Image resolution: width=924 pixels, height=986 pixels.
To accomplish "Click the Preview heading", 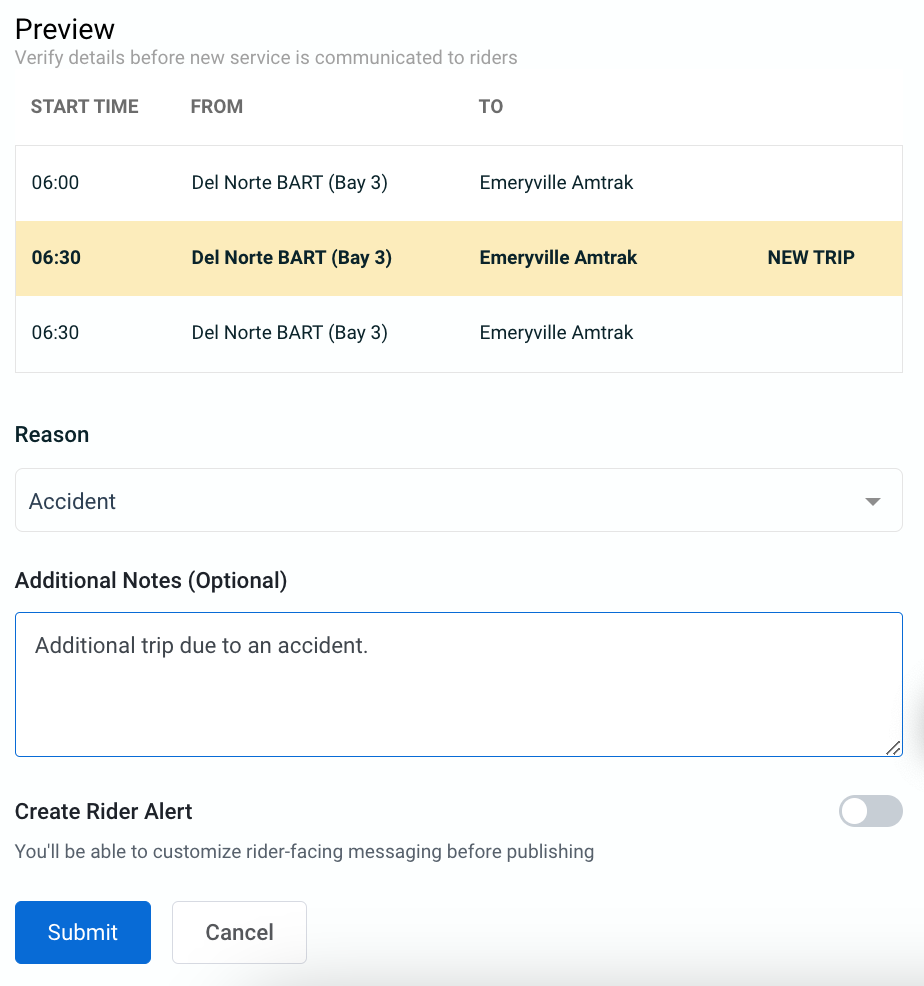I will 65,29.
